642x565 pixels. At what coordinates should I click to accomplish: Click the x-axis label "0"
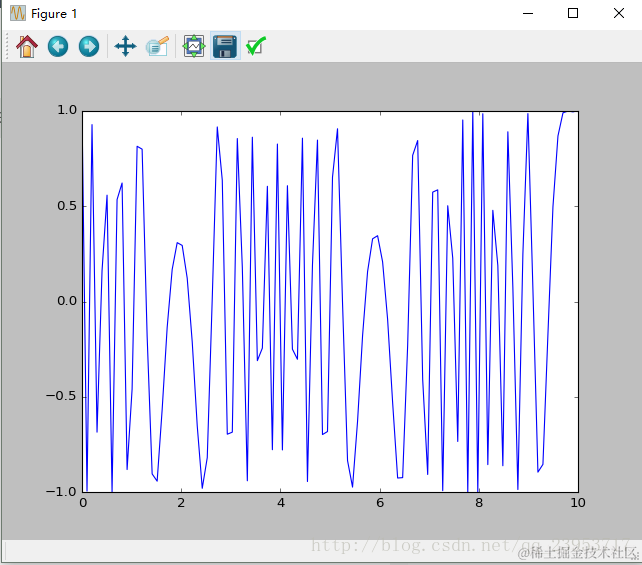click(83, 503)
